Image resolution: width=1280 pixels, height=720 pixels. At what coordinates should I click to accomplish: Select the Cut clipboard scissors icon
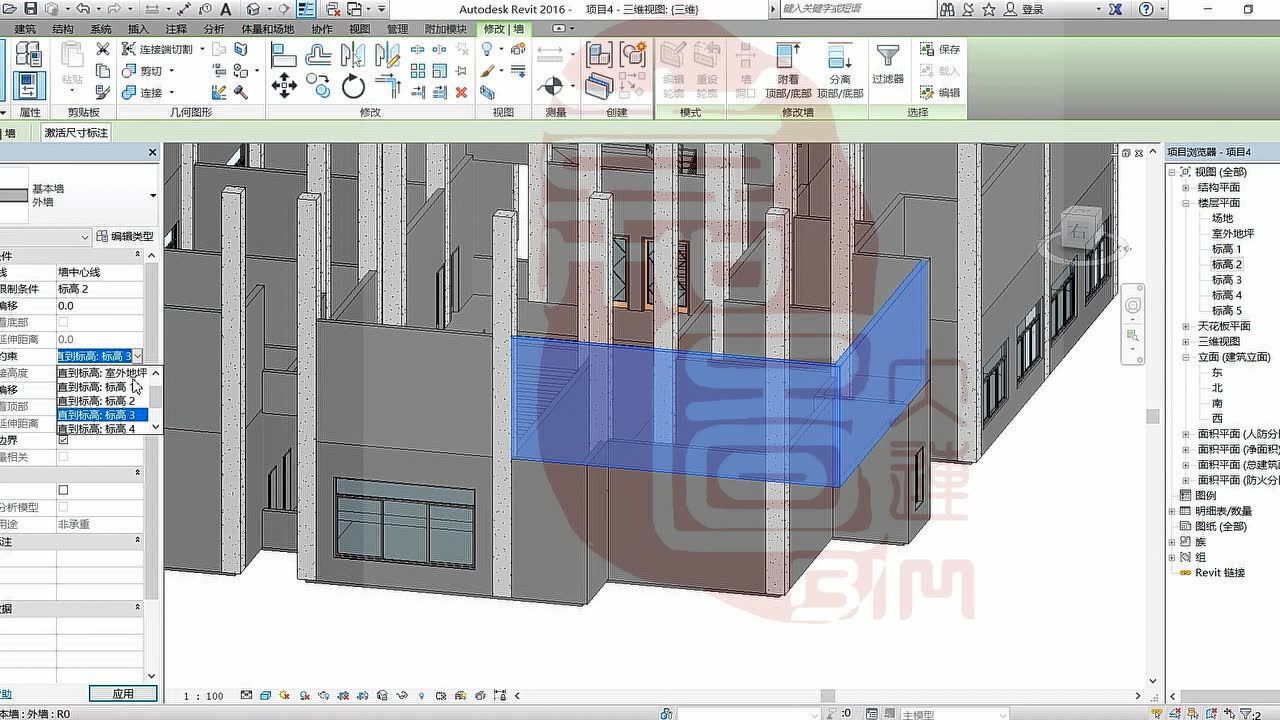pyautogui.click(x=103, y=49)
